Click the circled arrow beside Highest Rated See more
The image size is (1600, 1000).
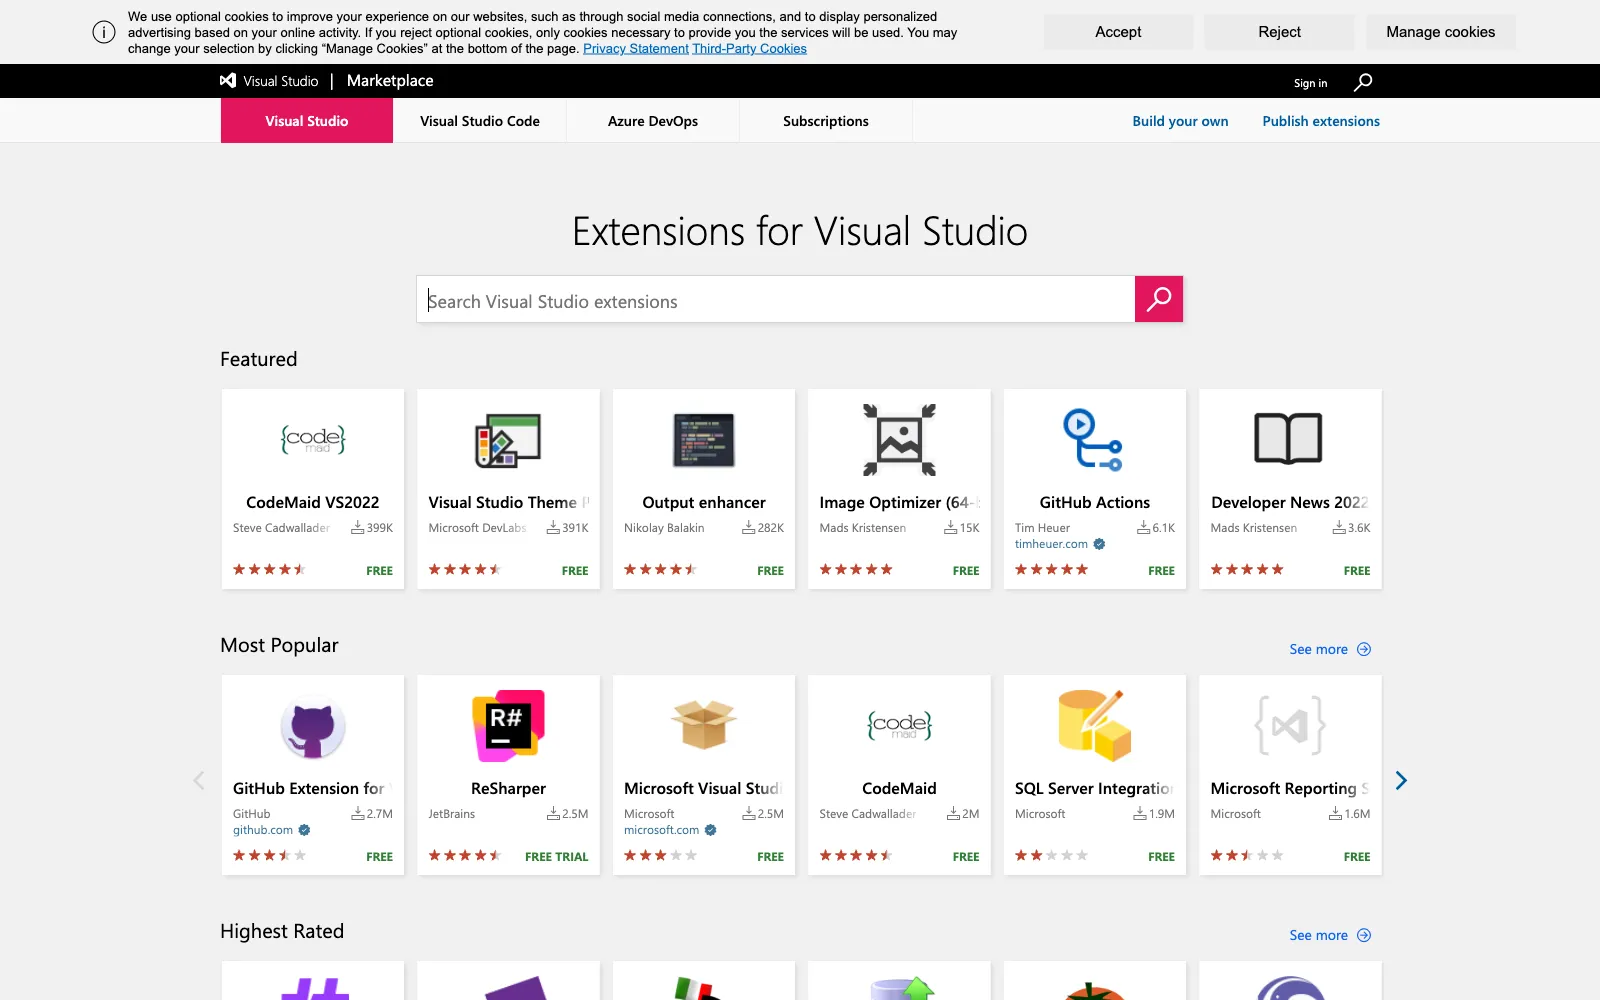tap(1364, 935)
